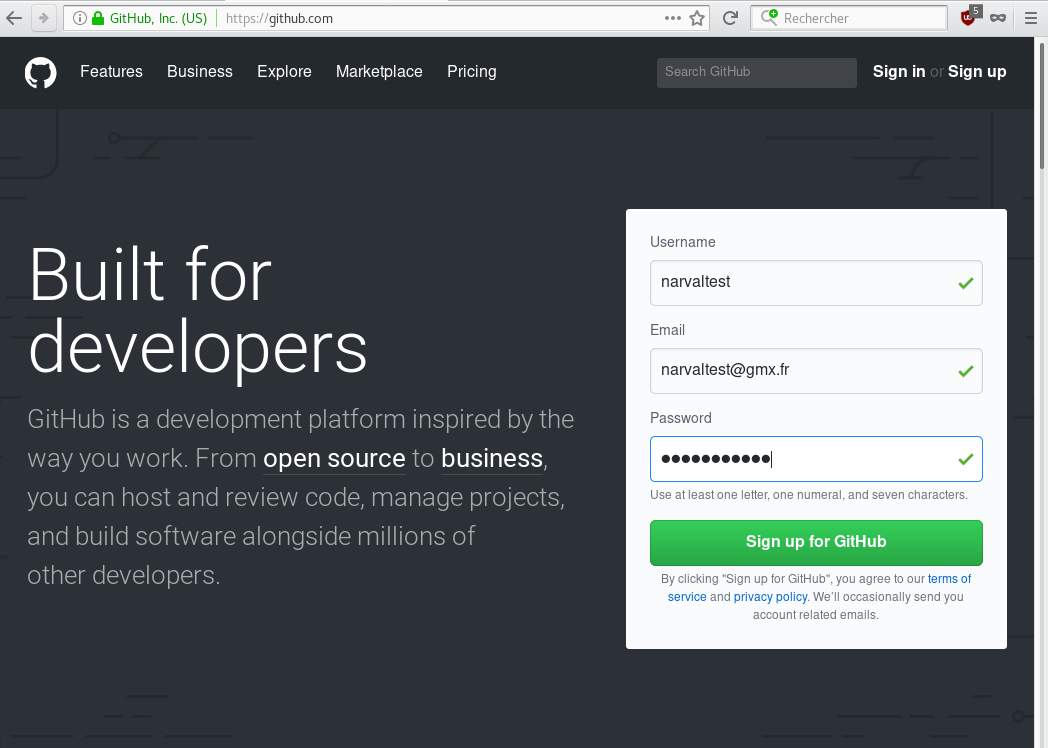Select Pricing in the top navigation
The image size is (1048, 748).
coord(471,71)
